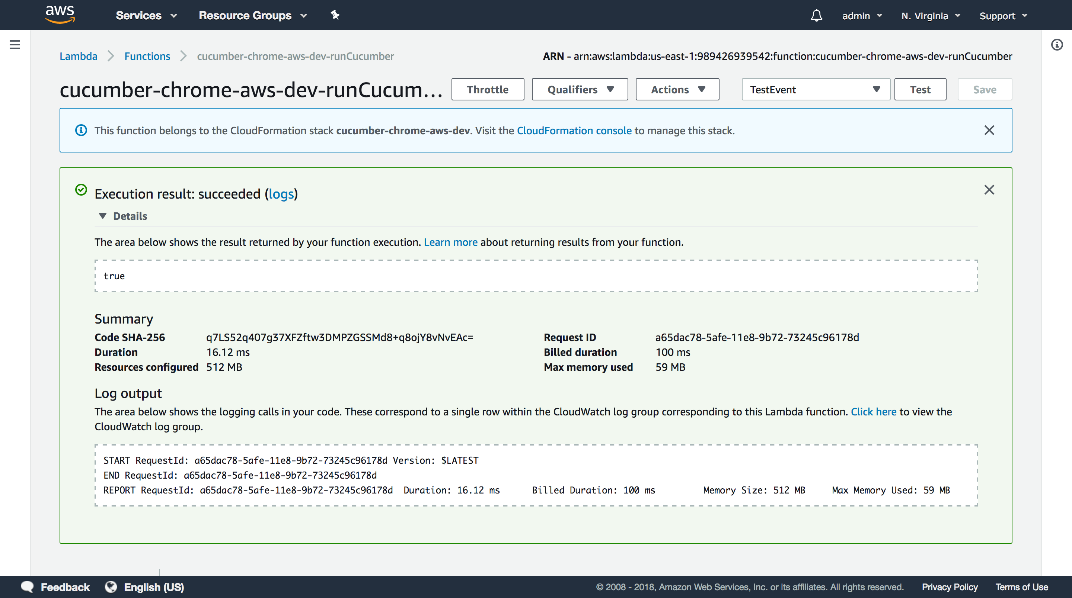Open the Services menu
The width and height of the screenshot is (1072, 598).
146,16
